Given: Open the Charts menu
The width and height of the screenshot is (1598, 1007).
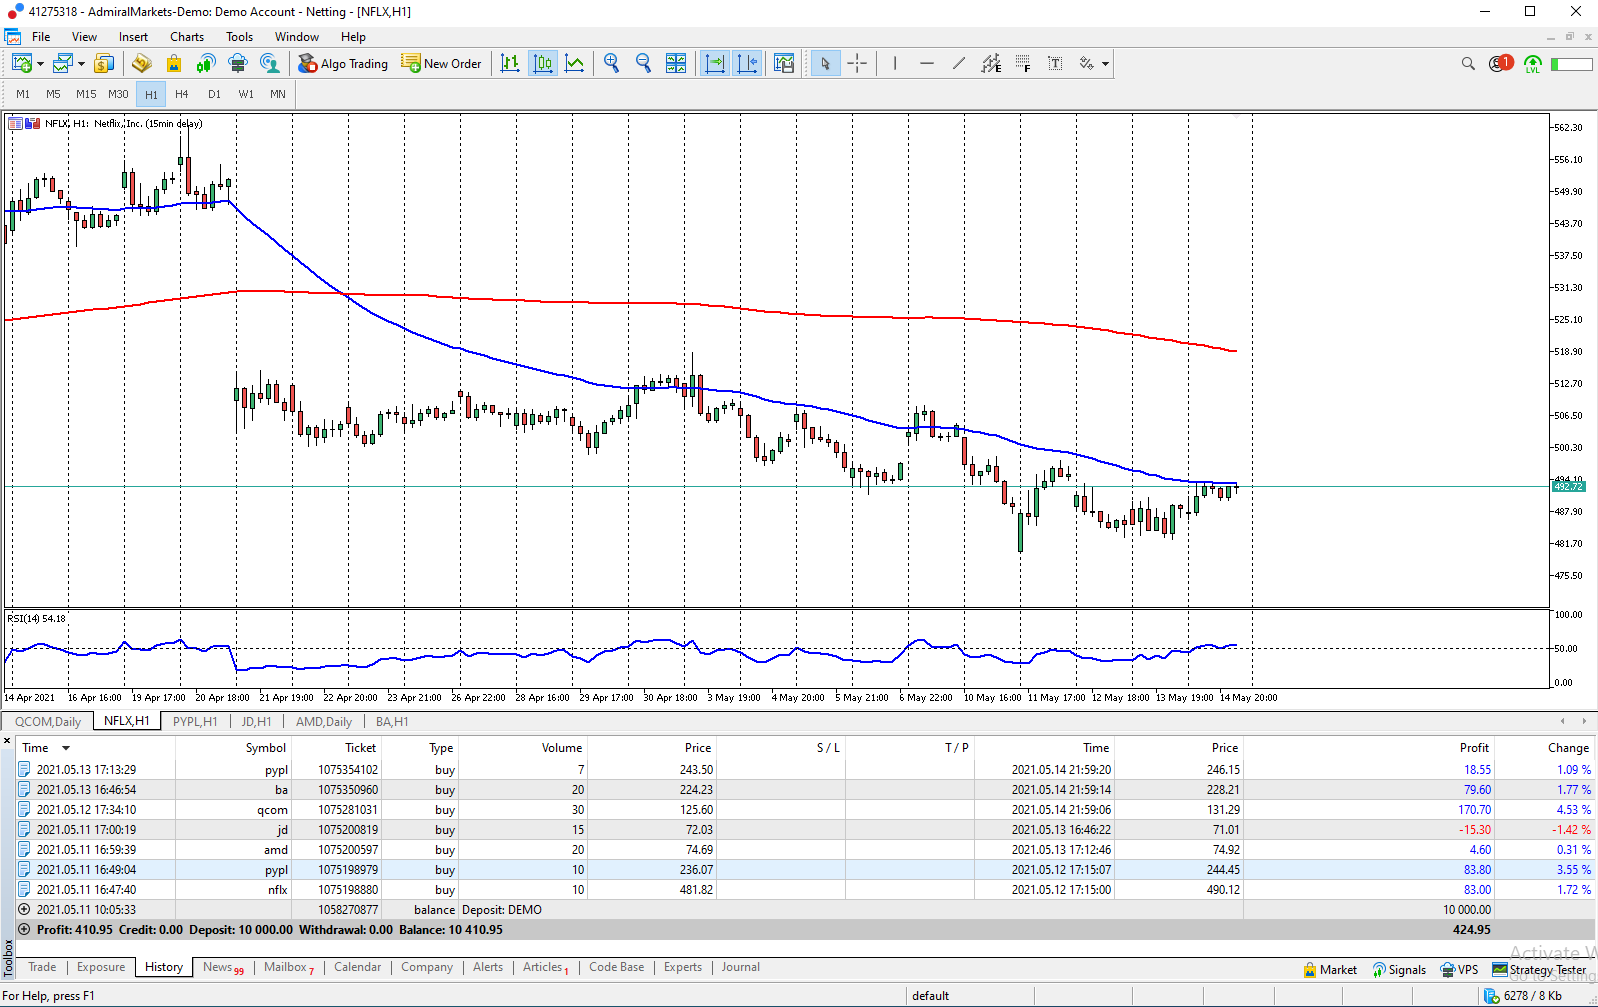Looking at the screenshot, I should point(186,37).
